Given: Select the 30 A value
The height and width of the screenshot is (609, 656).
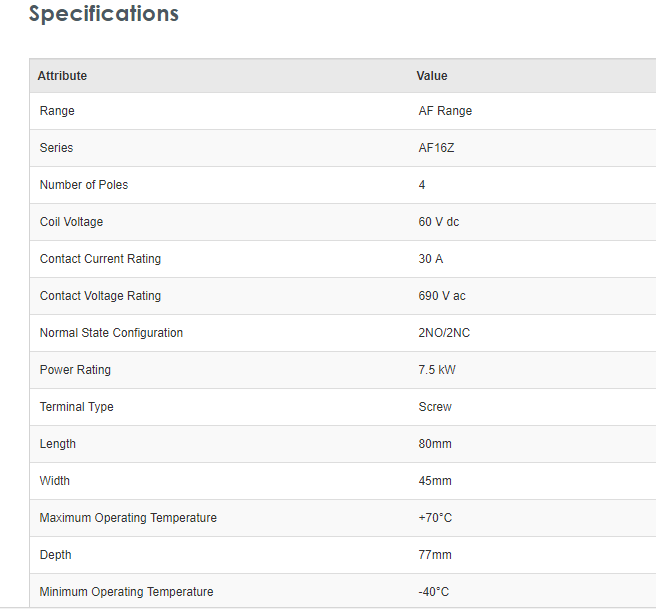Looking at the screenshot, I should click(x=431, y=259).
